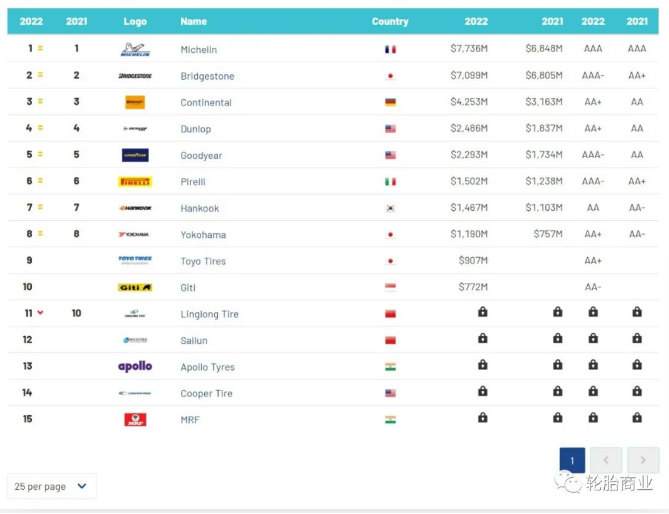669x514 pixels.
Task: Open the Toyo Tires brand link
Action: (x=203, y=261)
